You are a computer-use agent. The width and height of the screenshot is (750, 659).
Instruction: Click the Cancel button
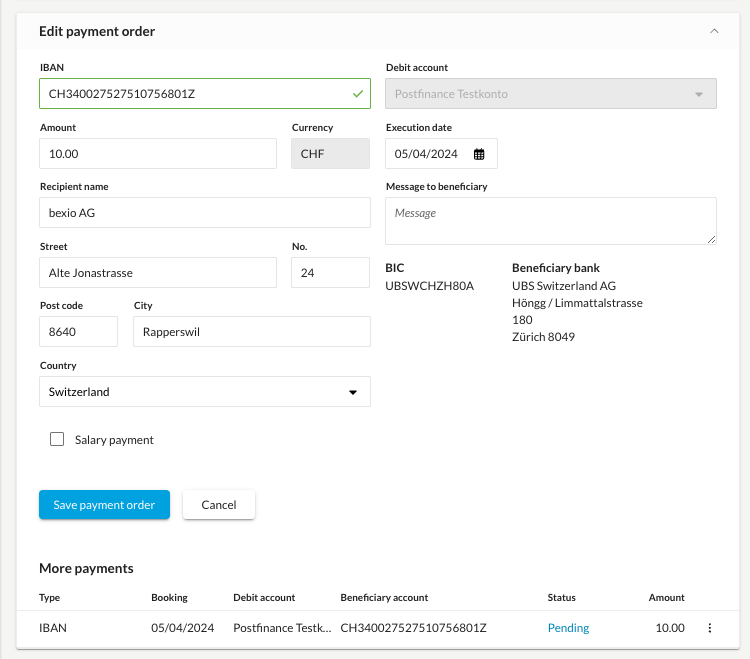pyautogui.click(x=219, y=505)
